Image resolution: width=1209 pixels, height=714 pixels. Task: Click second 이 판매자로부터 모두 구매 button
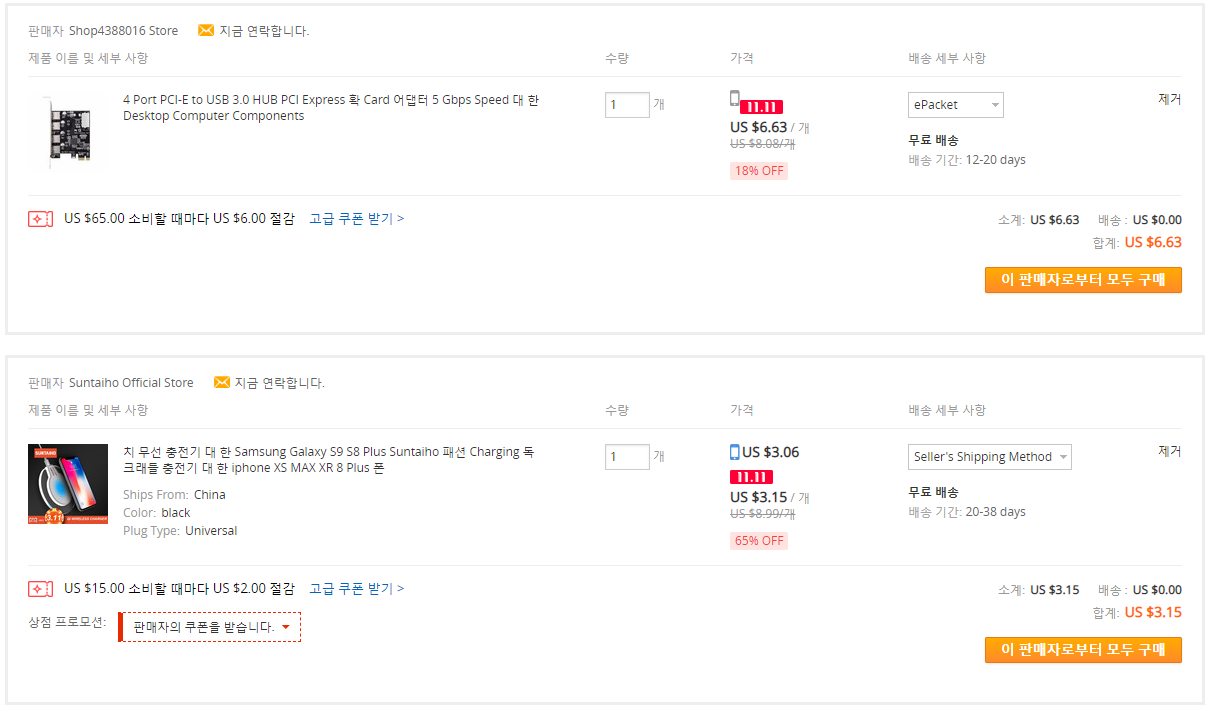tap(1083, 650)
